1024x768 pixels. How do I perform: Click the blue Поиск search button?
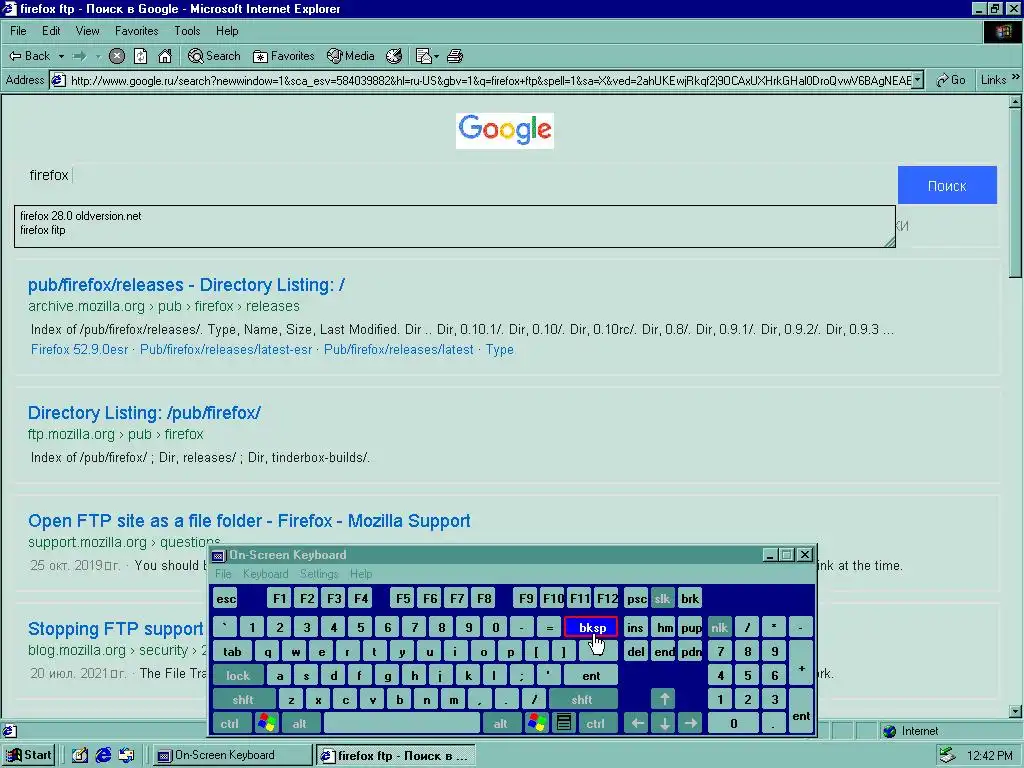947,185
